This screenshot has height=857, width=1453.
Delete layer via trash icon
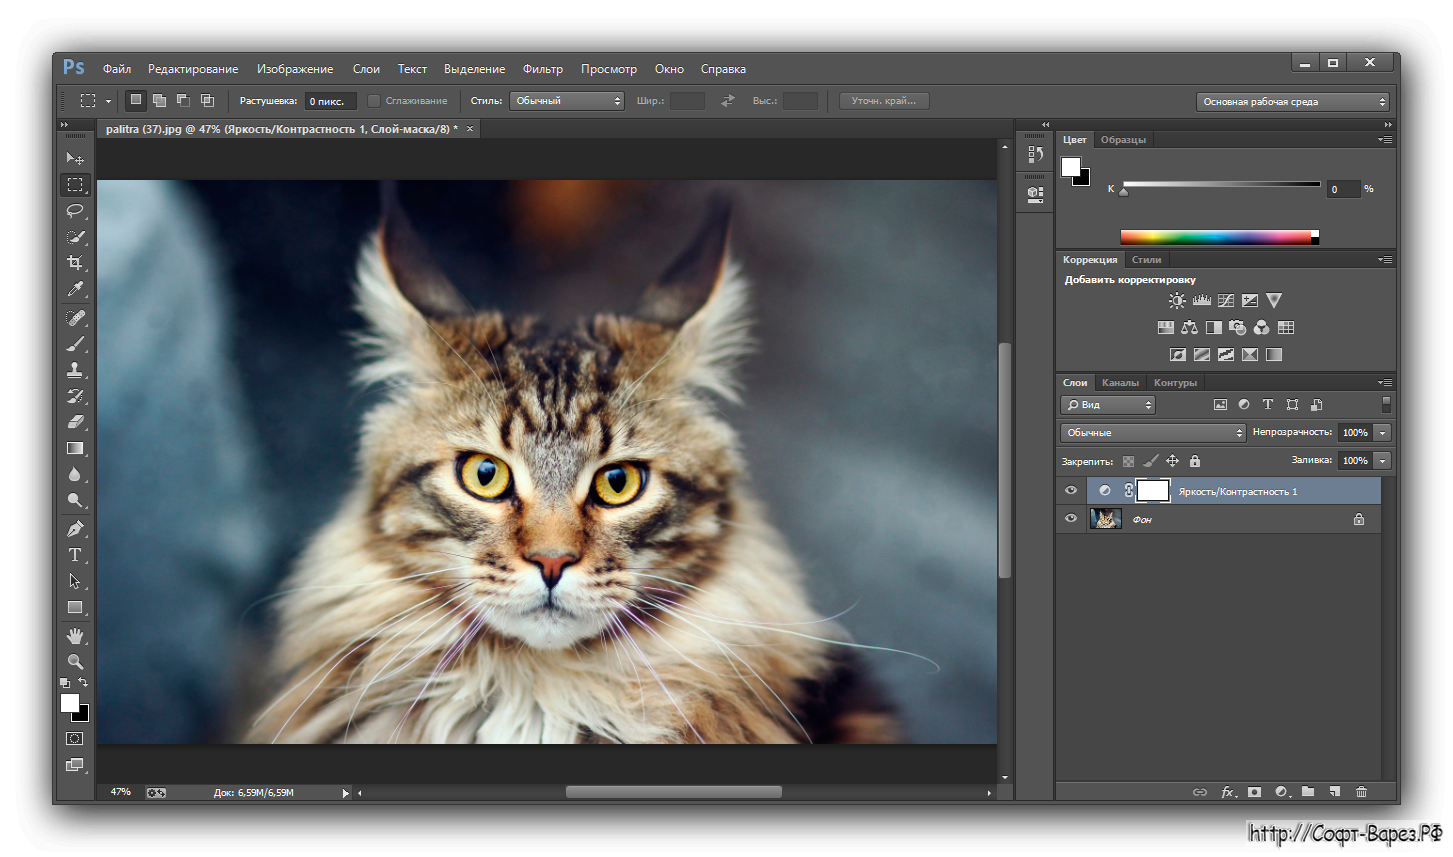click(1361, 791)
